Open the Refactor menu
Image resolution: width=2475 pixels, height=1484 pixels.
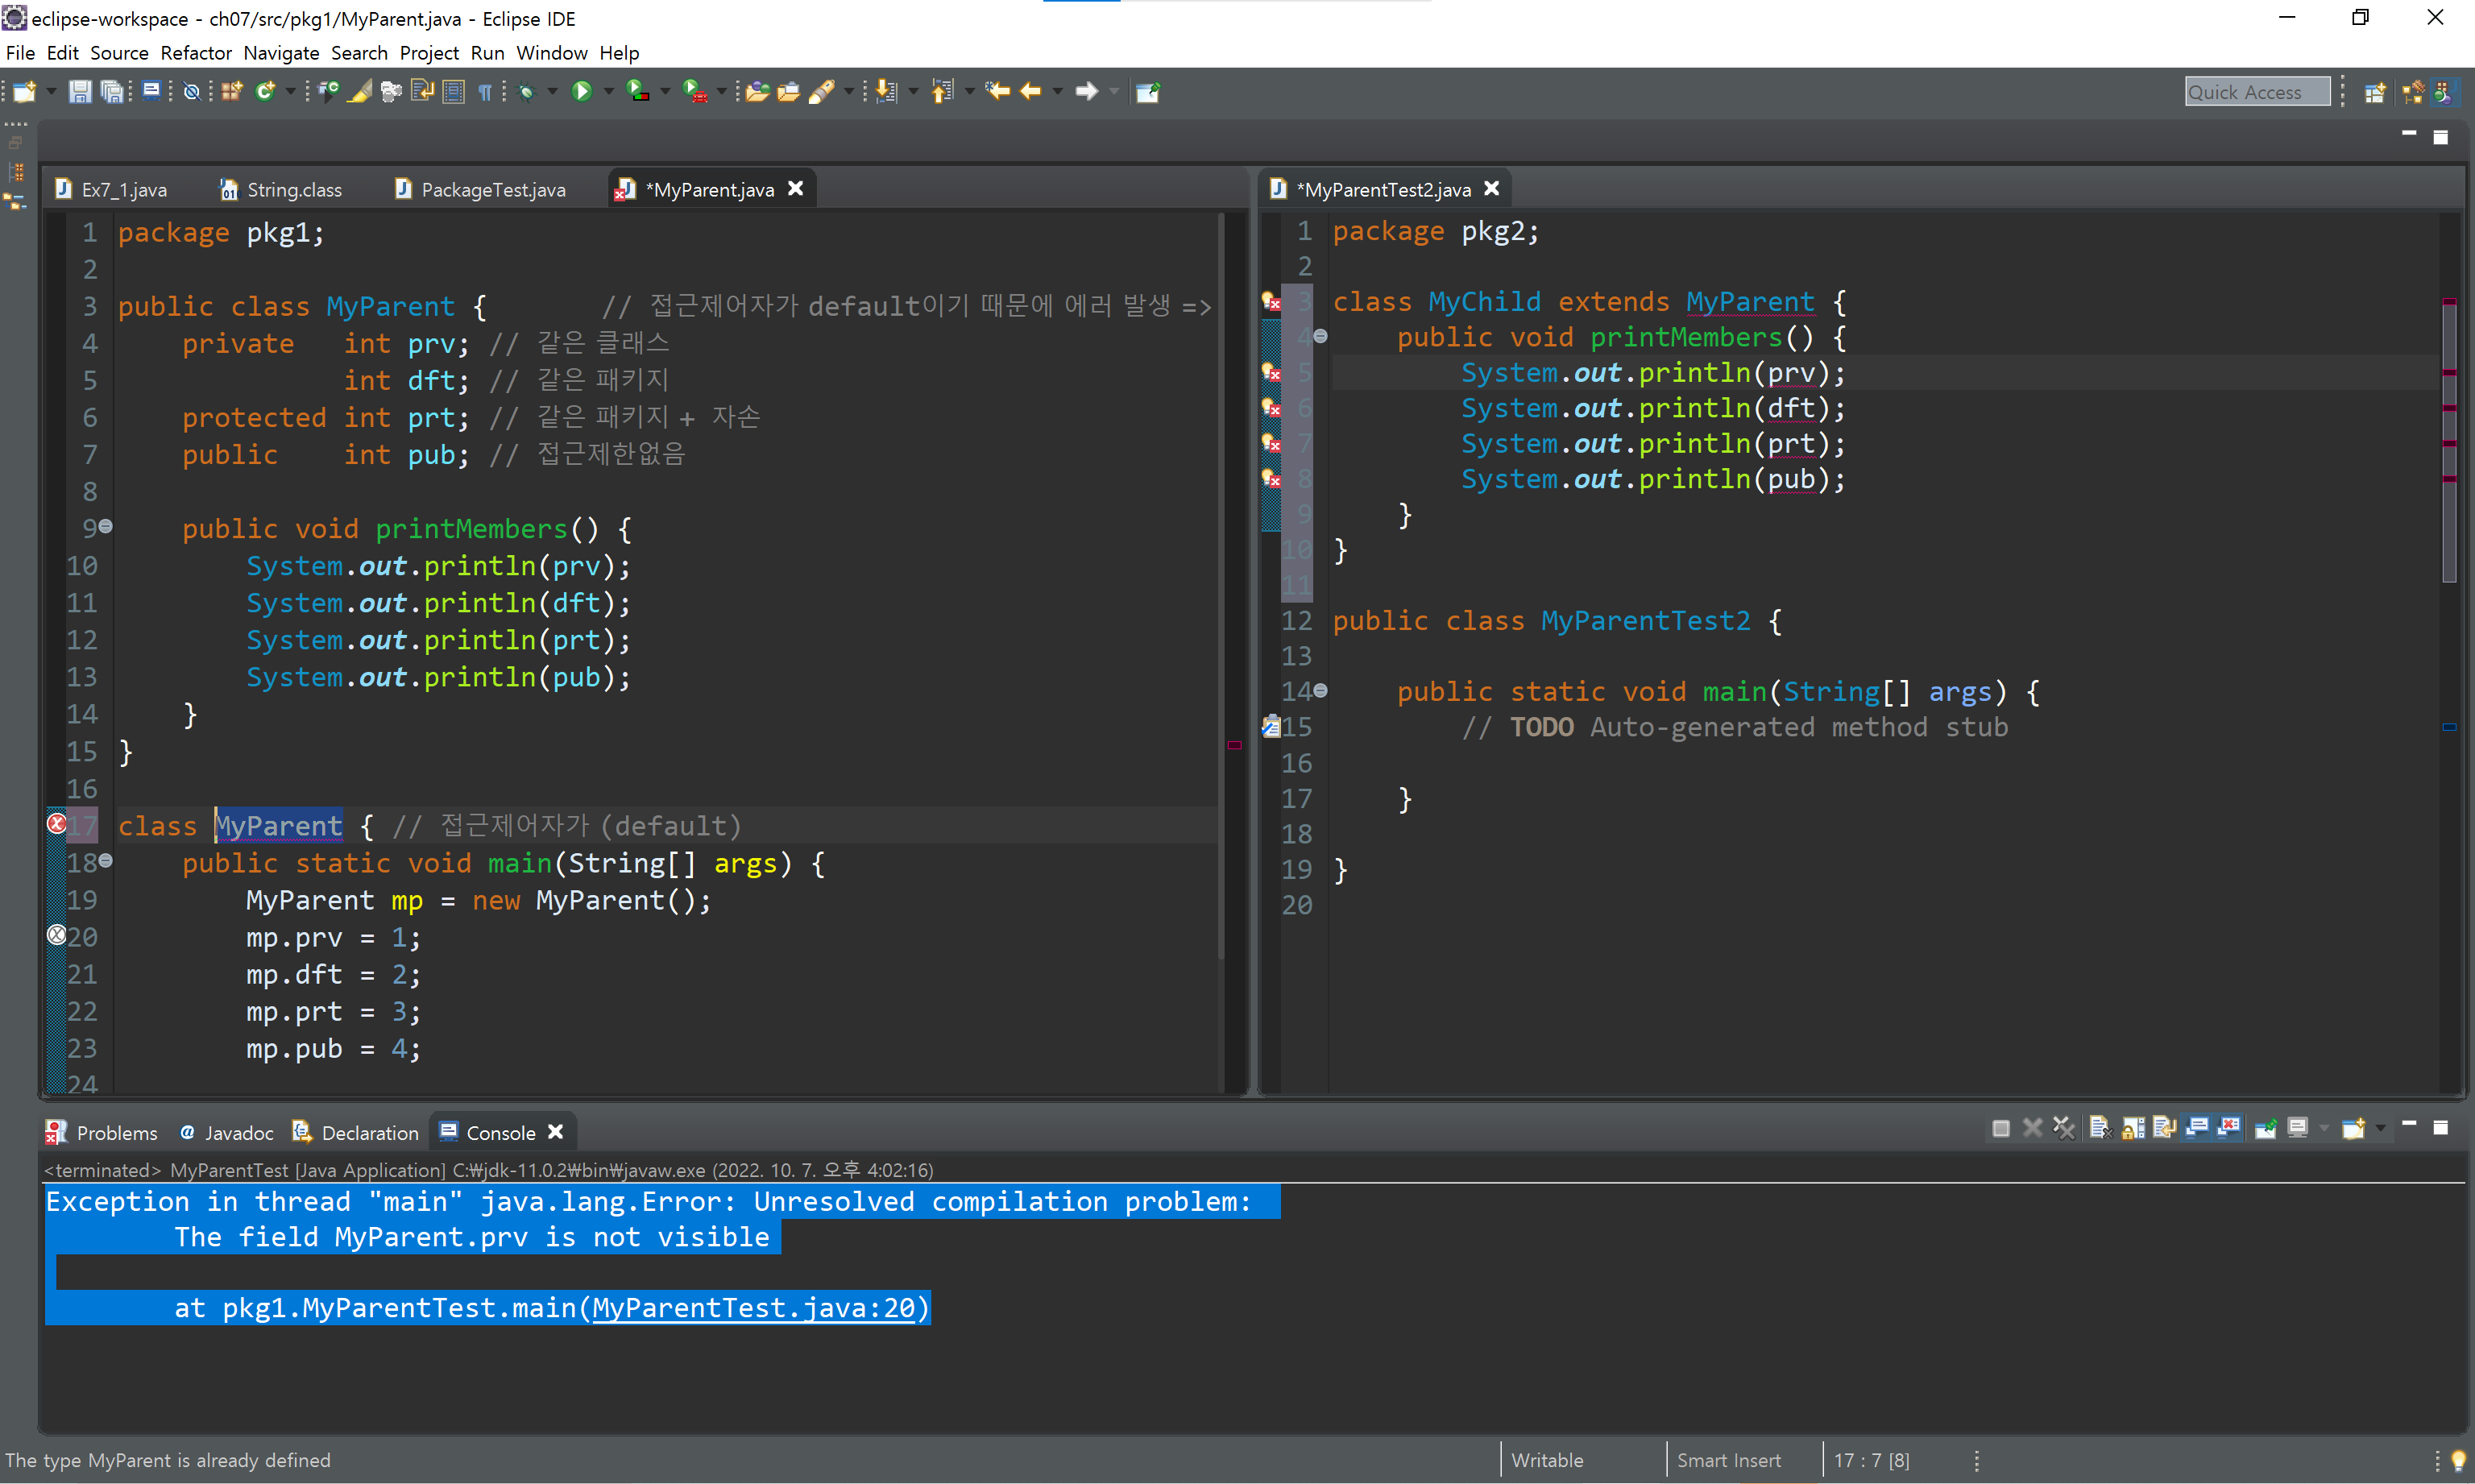[195, 53]
